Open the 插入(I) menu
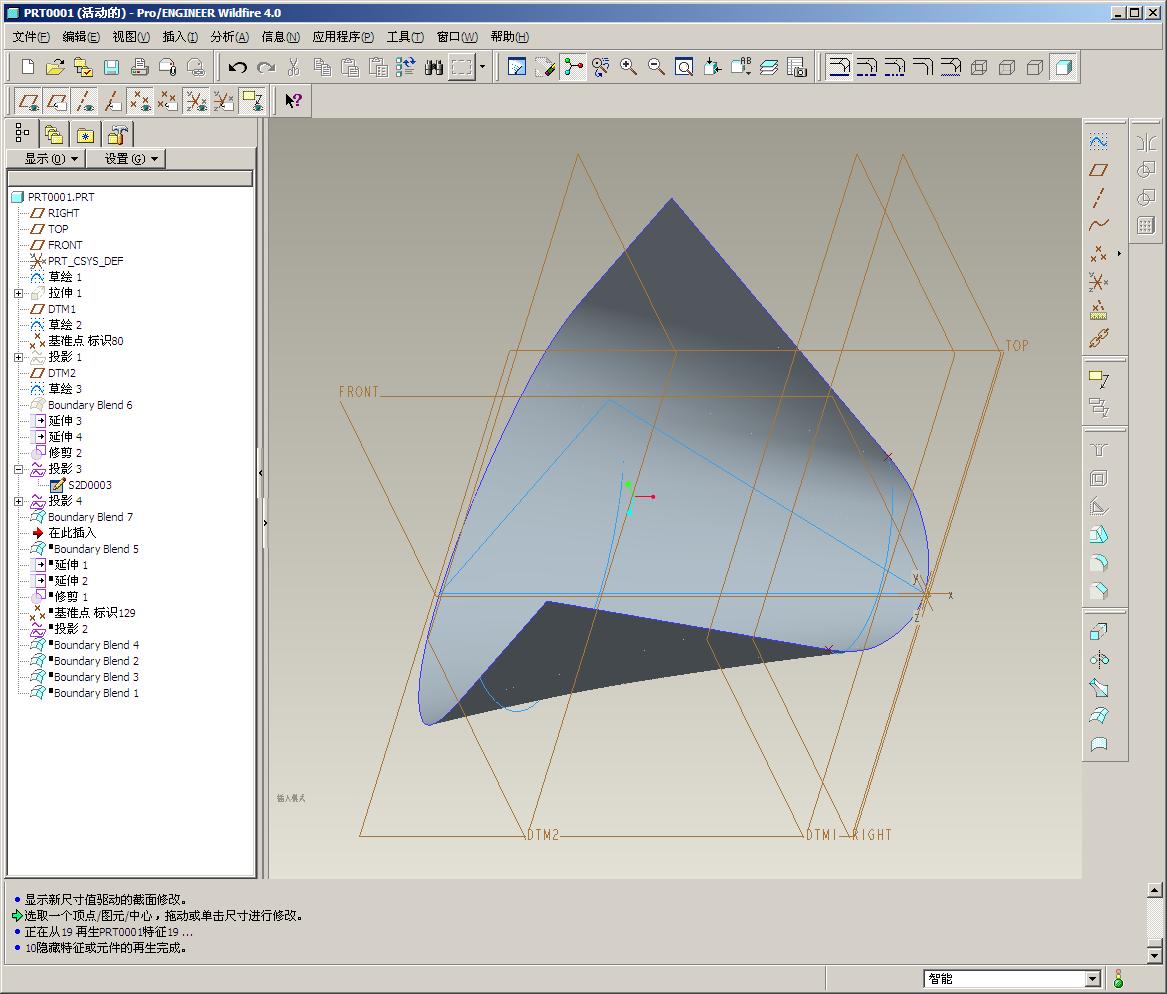Screen dimensions: 1167x994 click(x=180, y=37)
